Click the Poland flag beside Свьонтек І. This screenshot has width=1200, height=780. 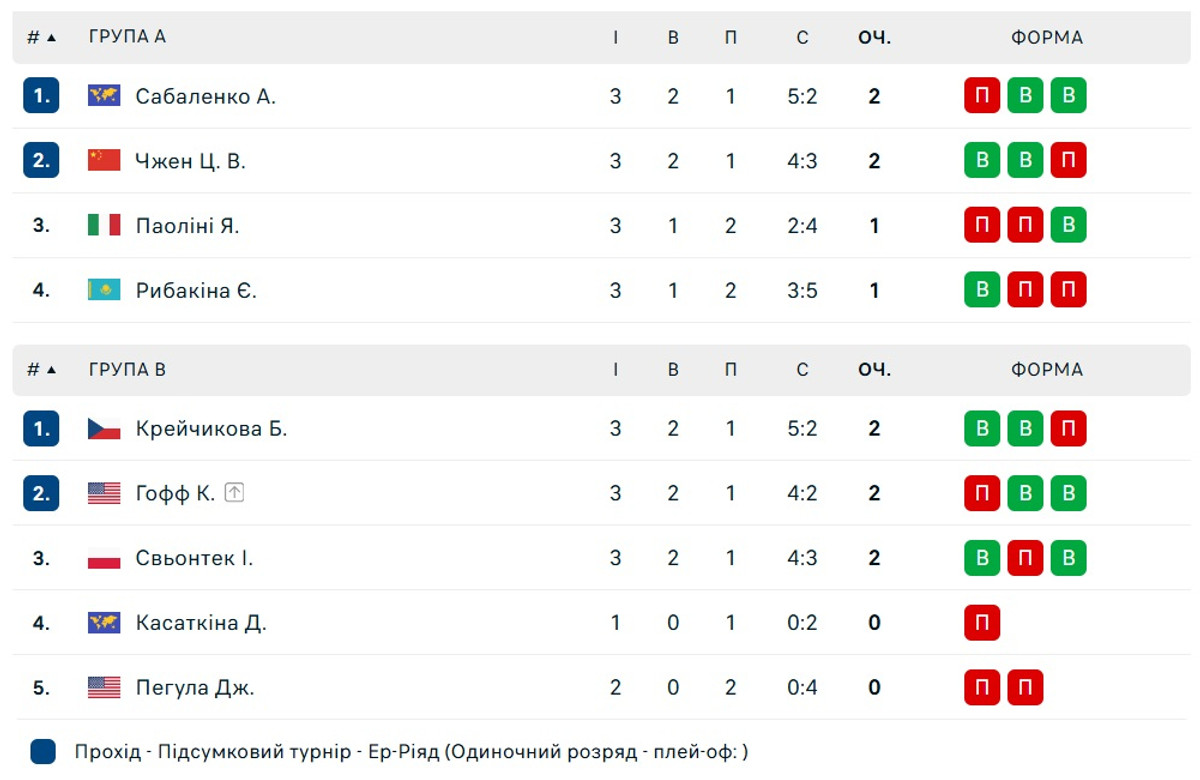point(104,558)
